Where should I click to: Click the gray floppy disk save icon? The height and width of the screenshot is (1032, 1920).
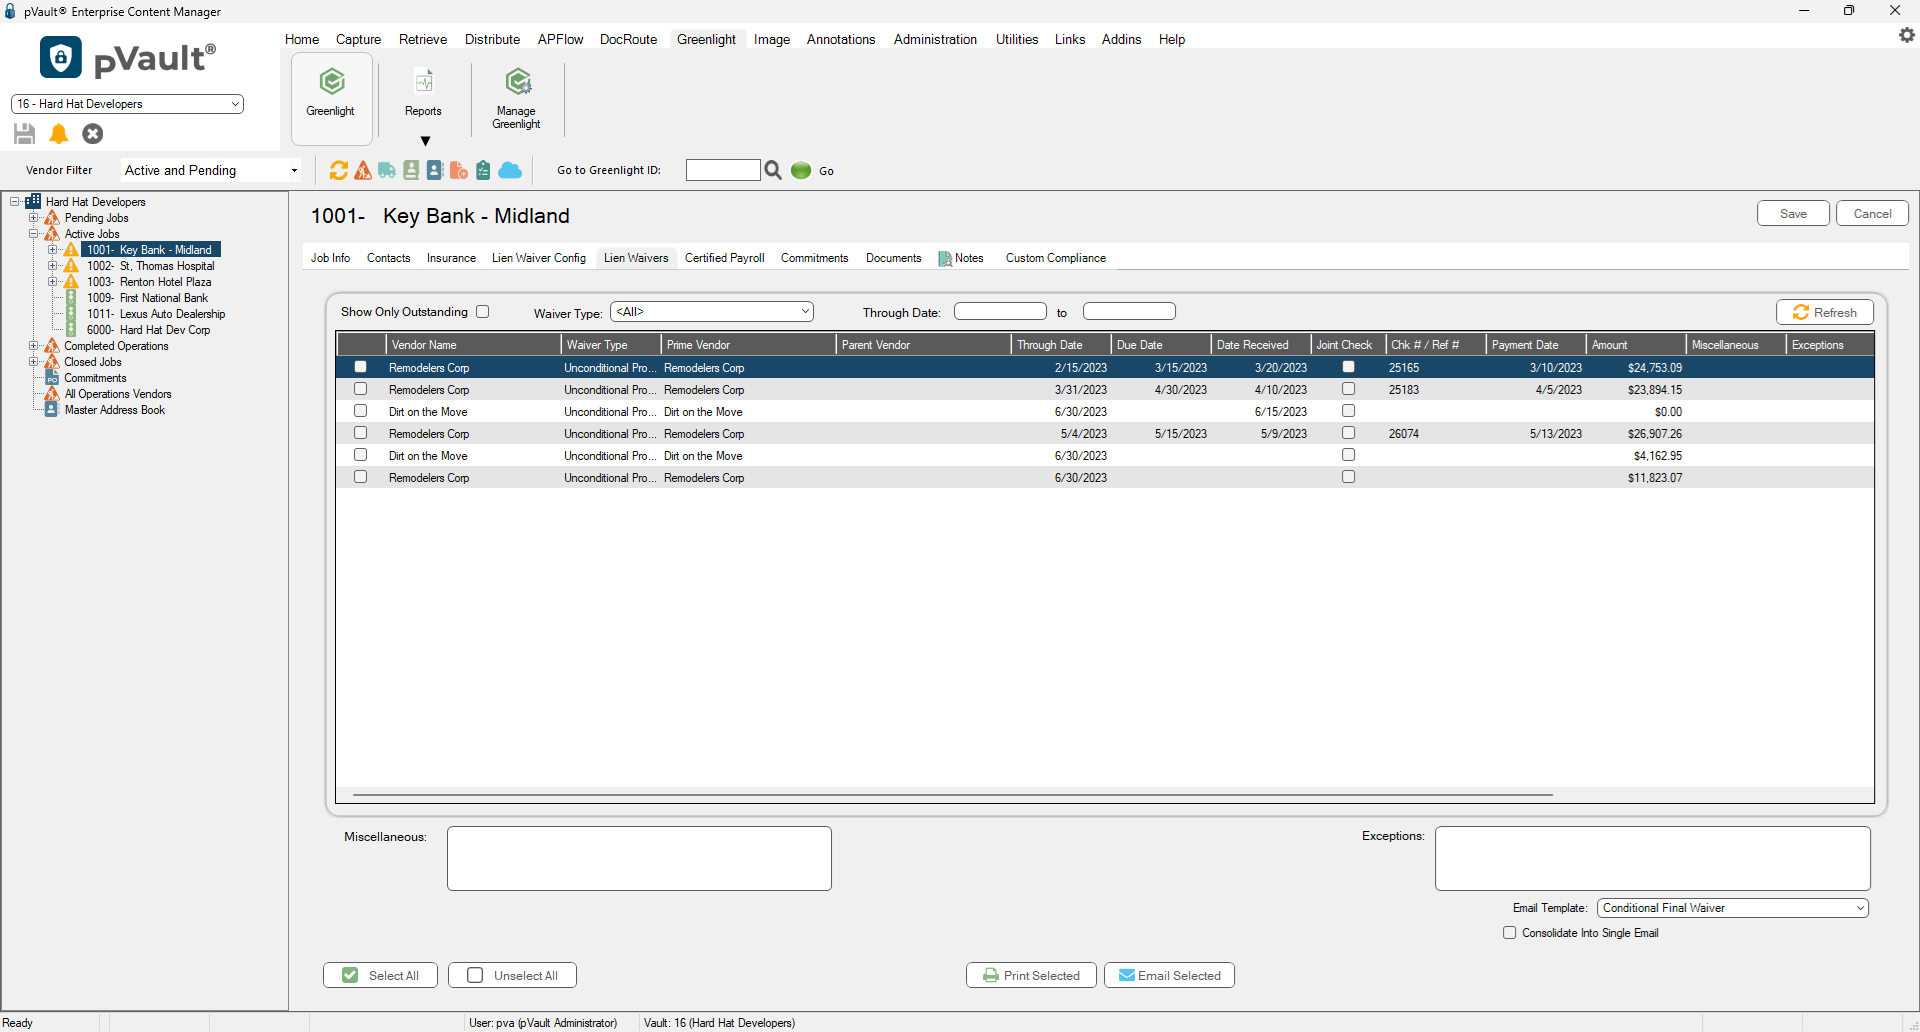coord(25,133)
